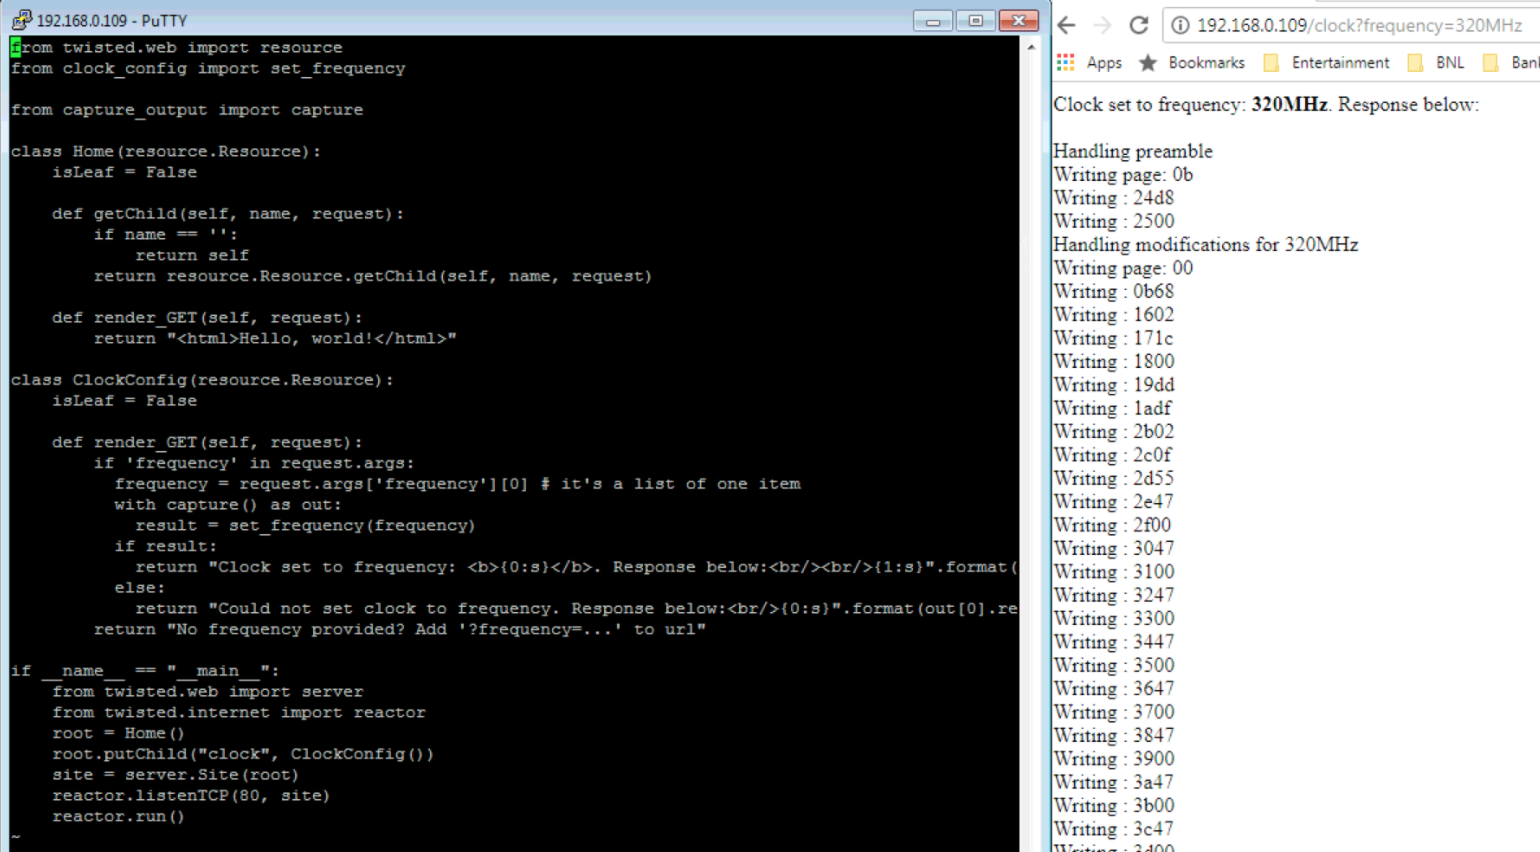Viewport: 1540px width, 852px height.
Task: Click the Bank folder icon at bar edge
Action: 1491,62
